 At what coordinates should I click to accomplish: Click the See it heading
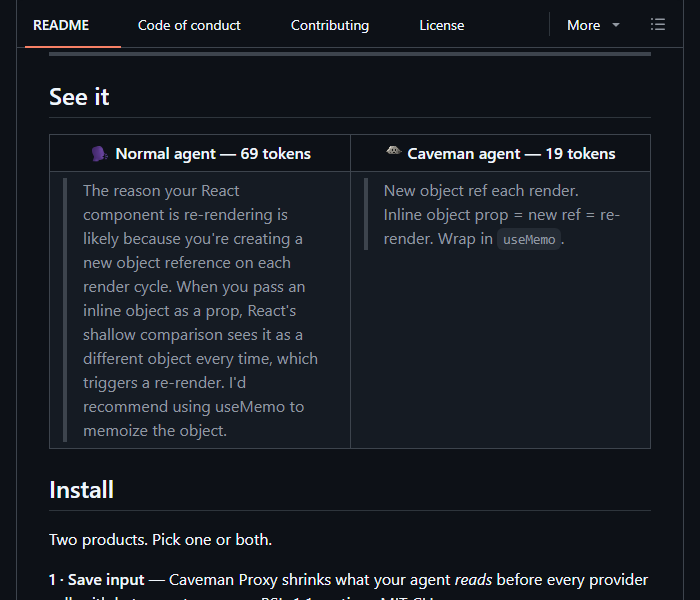click(x=79, y=97)
